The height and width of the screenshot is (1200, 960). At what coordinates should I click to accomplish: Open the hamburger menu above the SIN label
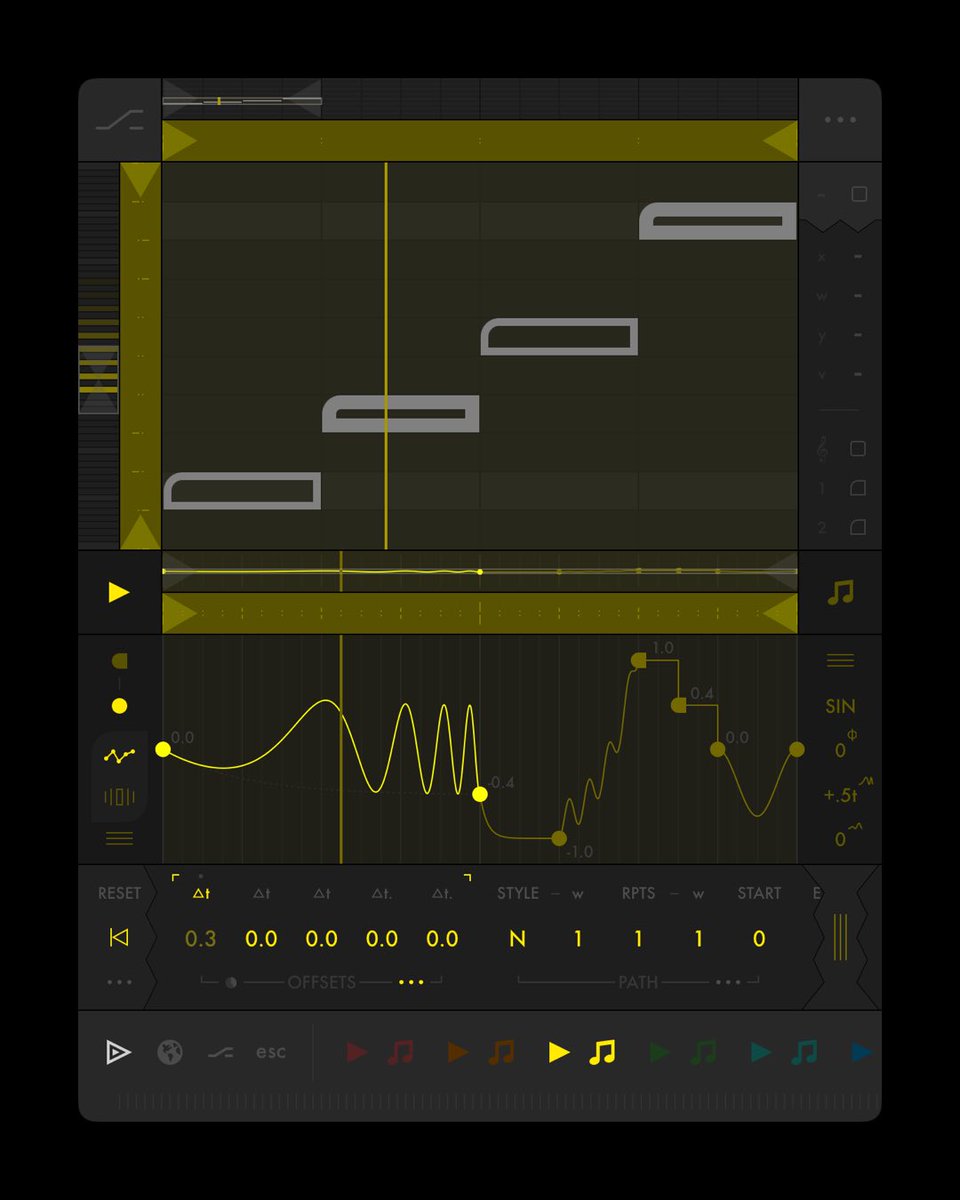coord(841,659)
